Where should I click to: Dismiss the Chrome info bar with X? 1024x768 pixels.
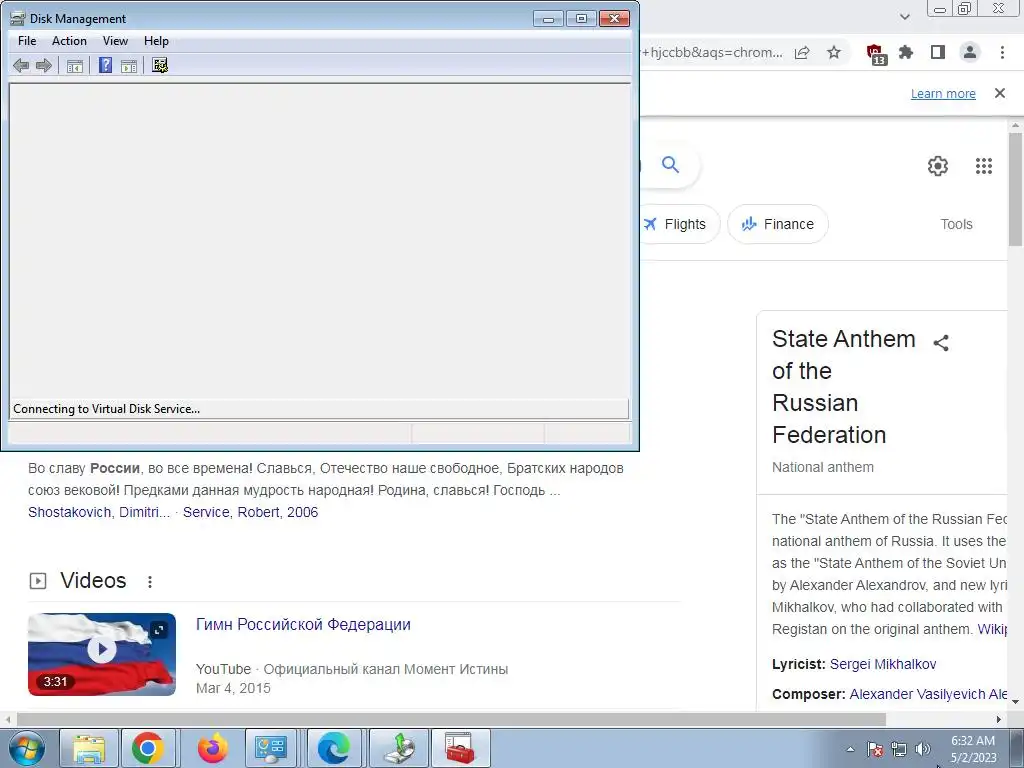[1000, 93]
